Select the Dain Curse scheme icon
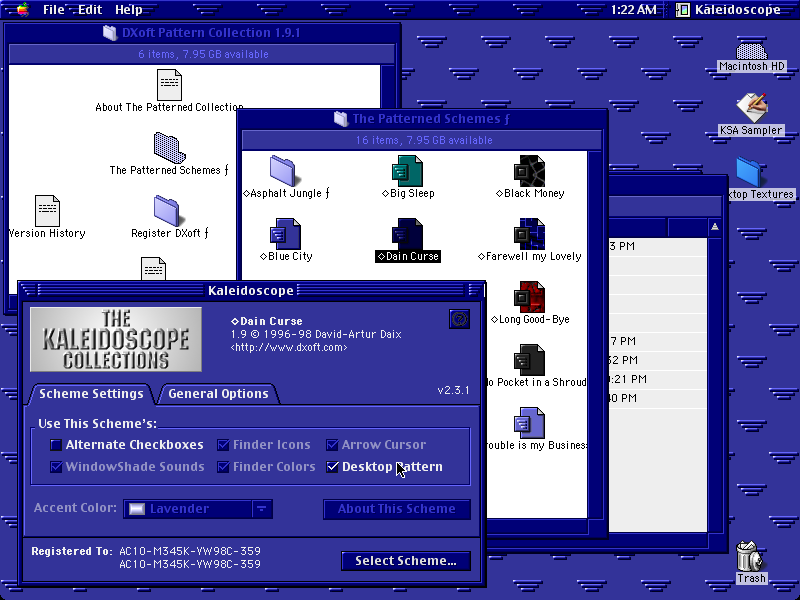 click(x=407, y=234)
